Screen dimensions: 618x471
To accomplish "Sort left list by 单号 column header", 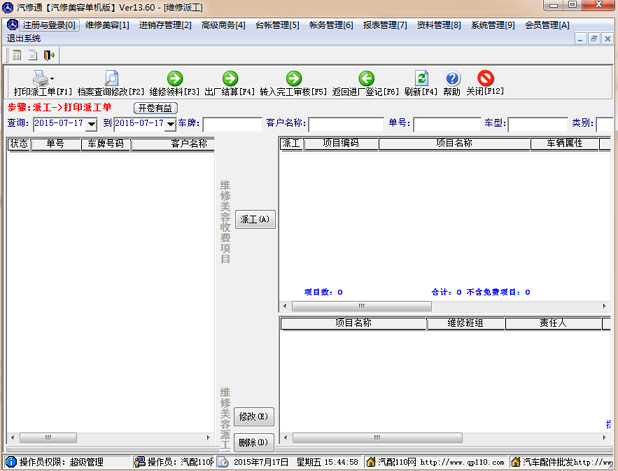I will 56,144.
